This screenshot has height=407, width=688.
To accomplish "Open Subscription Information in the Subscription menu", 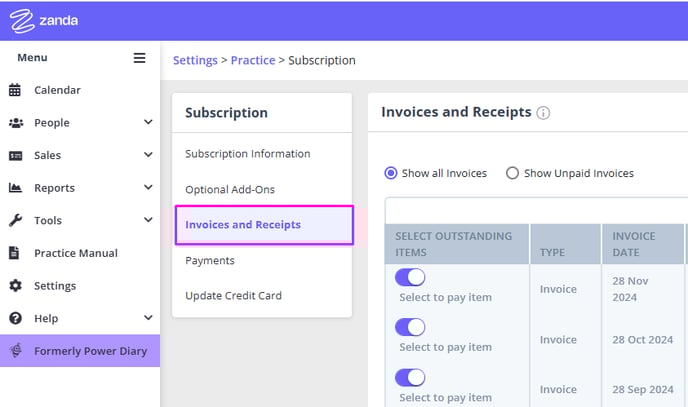I will click(x=247, y=154).
